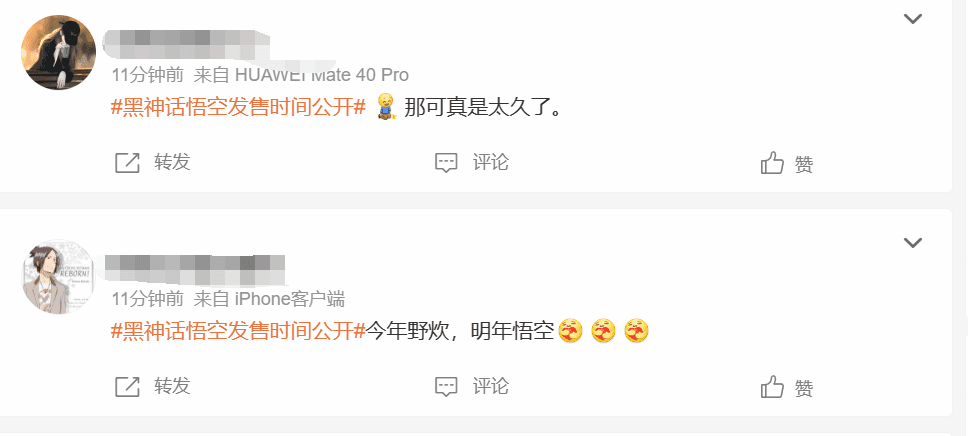Open the first post's chevron dropdown menu

(912, 19)
